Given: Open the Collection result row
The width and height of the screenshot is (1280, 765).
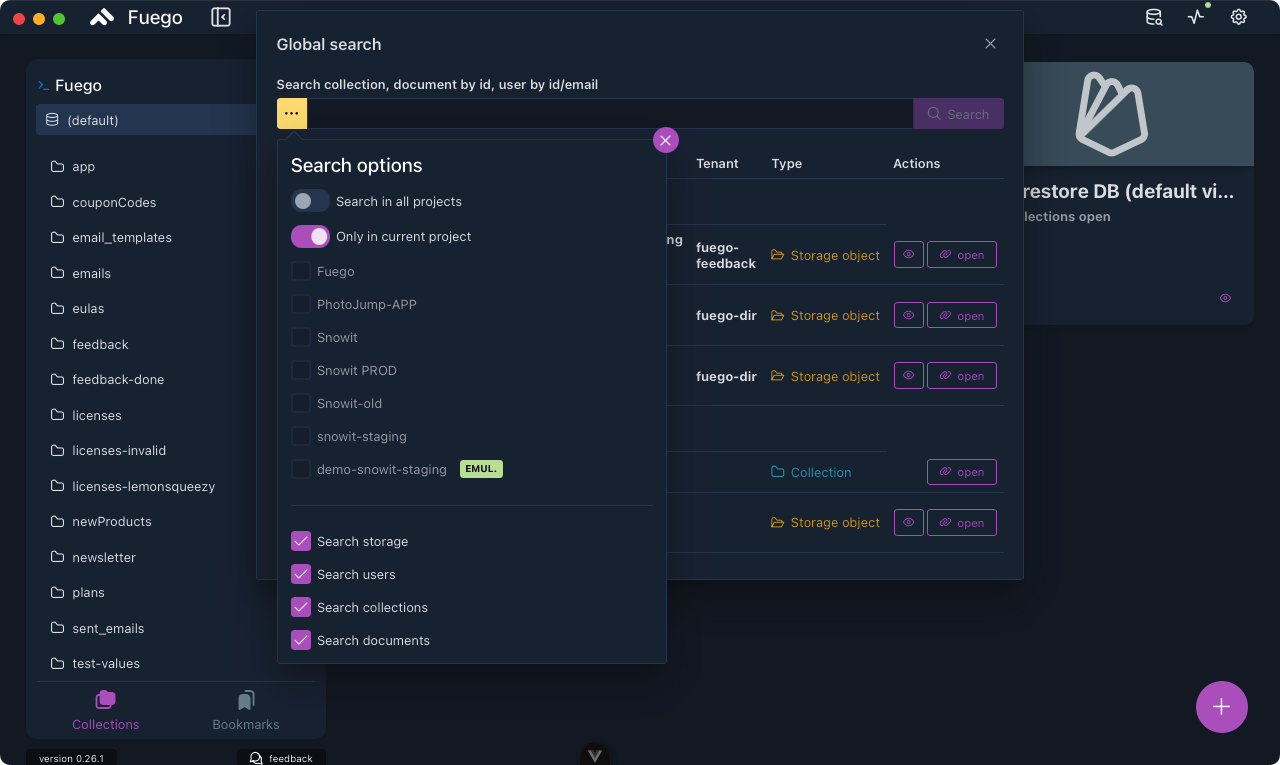Looking at the screenshot, I should click(962, 472).
